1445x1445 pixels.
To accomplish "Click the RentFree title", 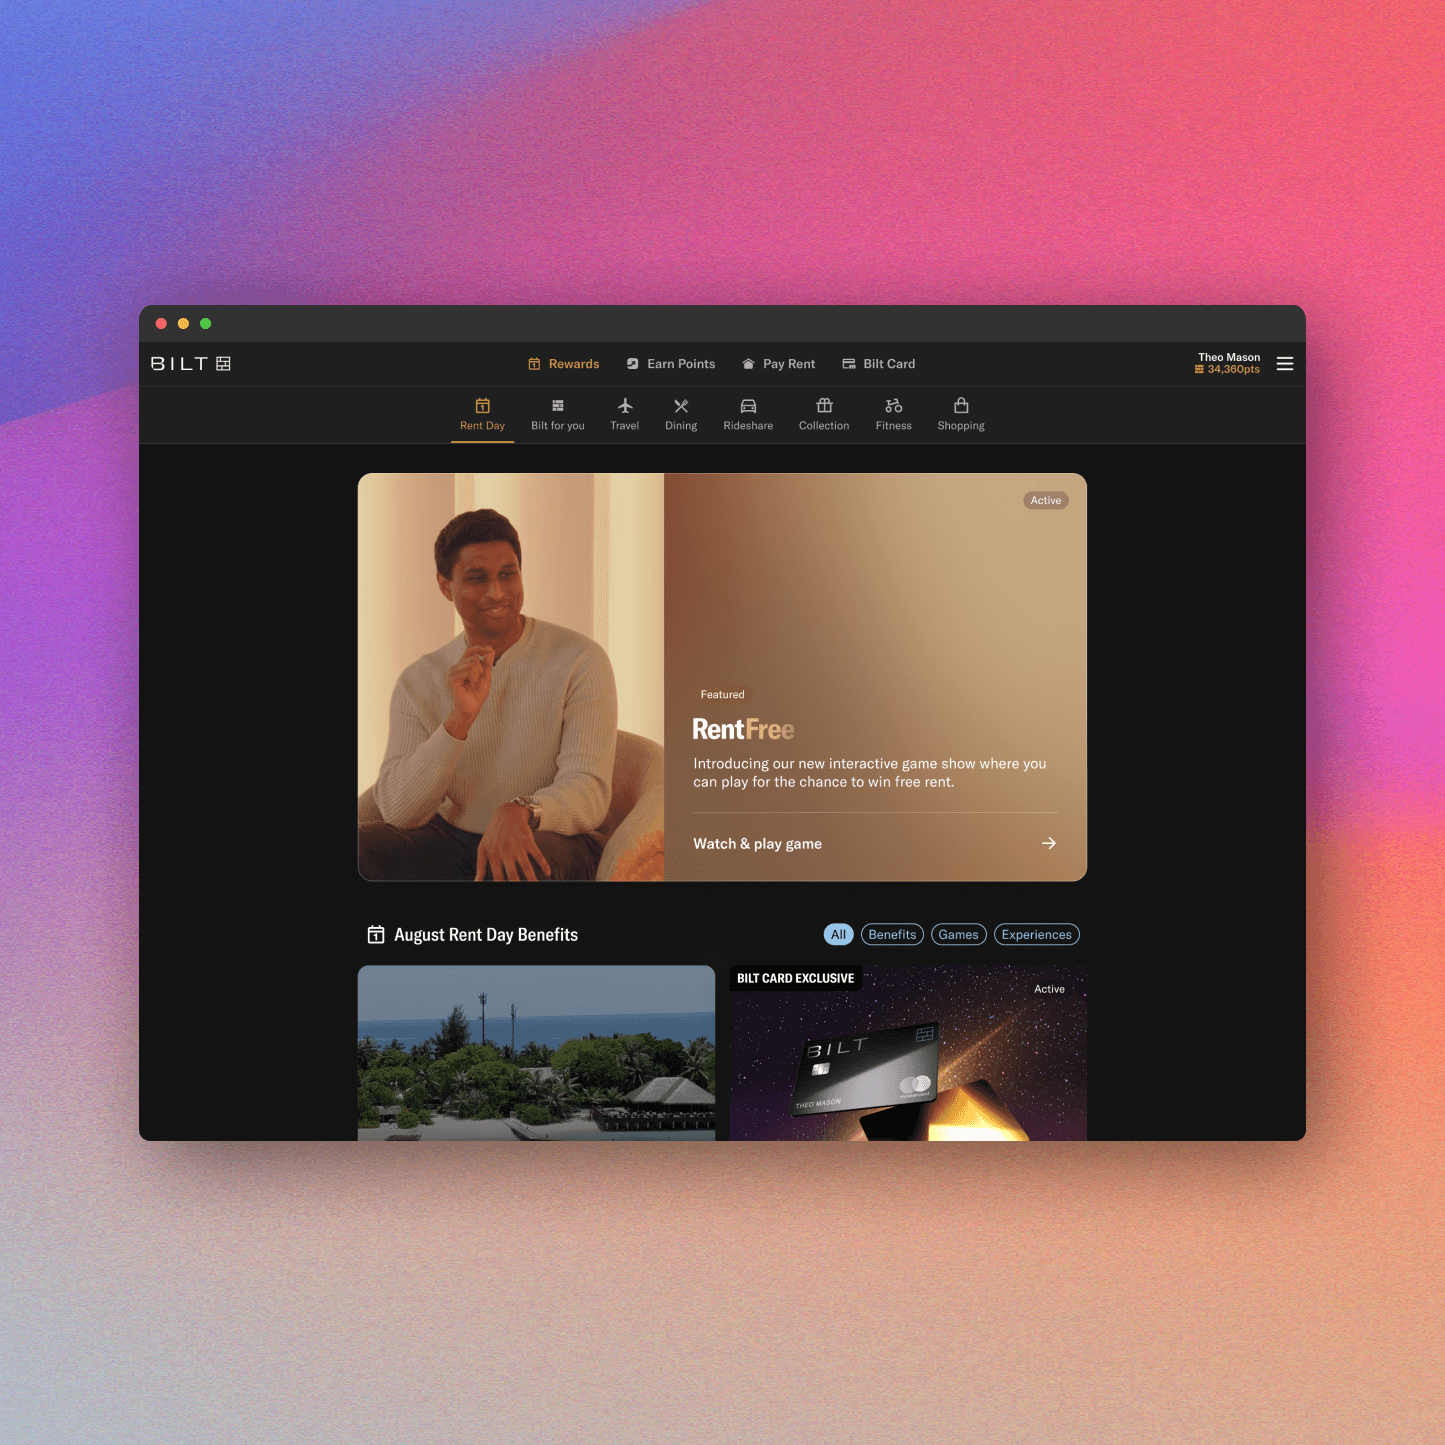I will (x=744, y=729).
